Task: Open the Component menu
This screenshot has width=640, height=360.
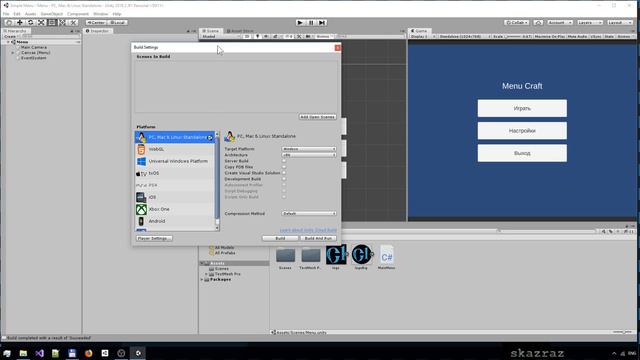Action: (78, 14)
